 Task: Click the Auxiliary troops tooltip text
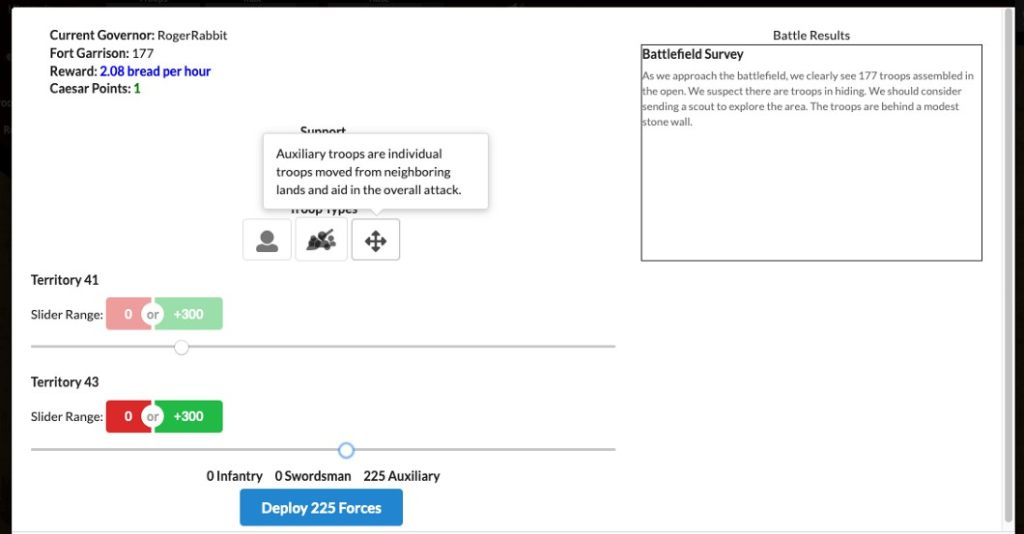click(x=370, y=172)
